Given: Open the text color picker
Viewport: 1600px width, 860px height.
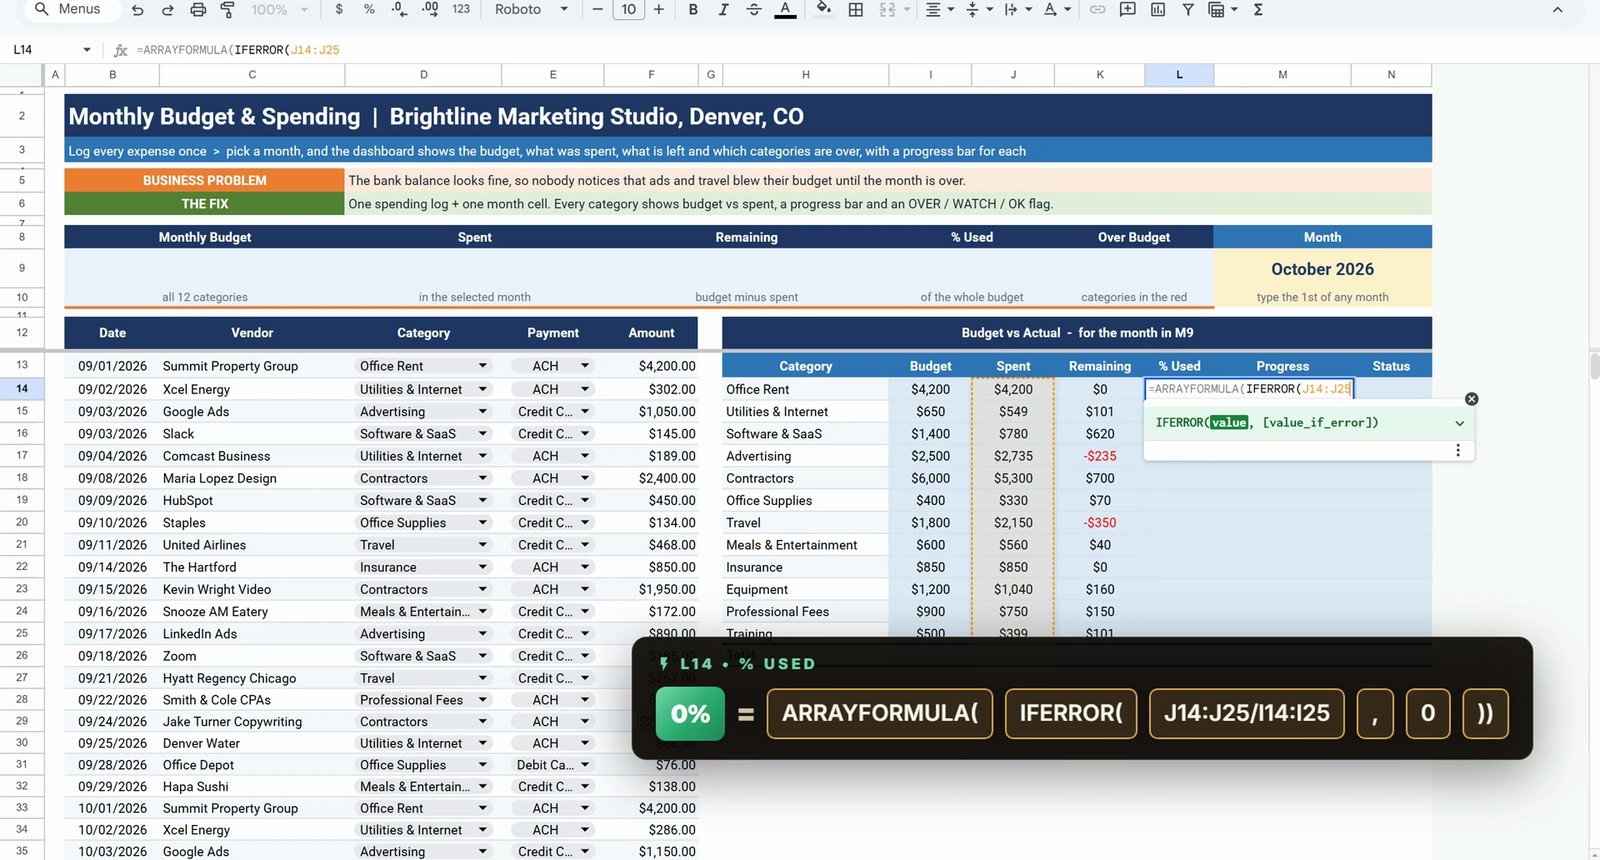Looking at the screenshot, I should pos(785,9).
